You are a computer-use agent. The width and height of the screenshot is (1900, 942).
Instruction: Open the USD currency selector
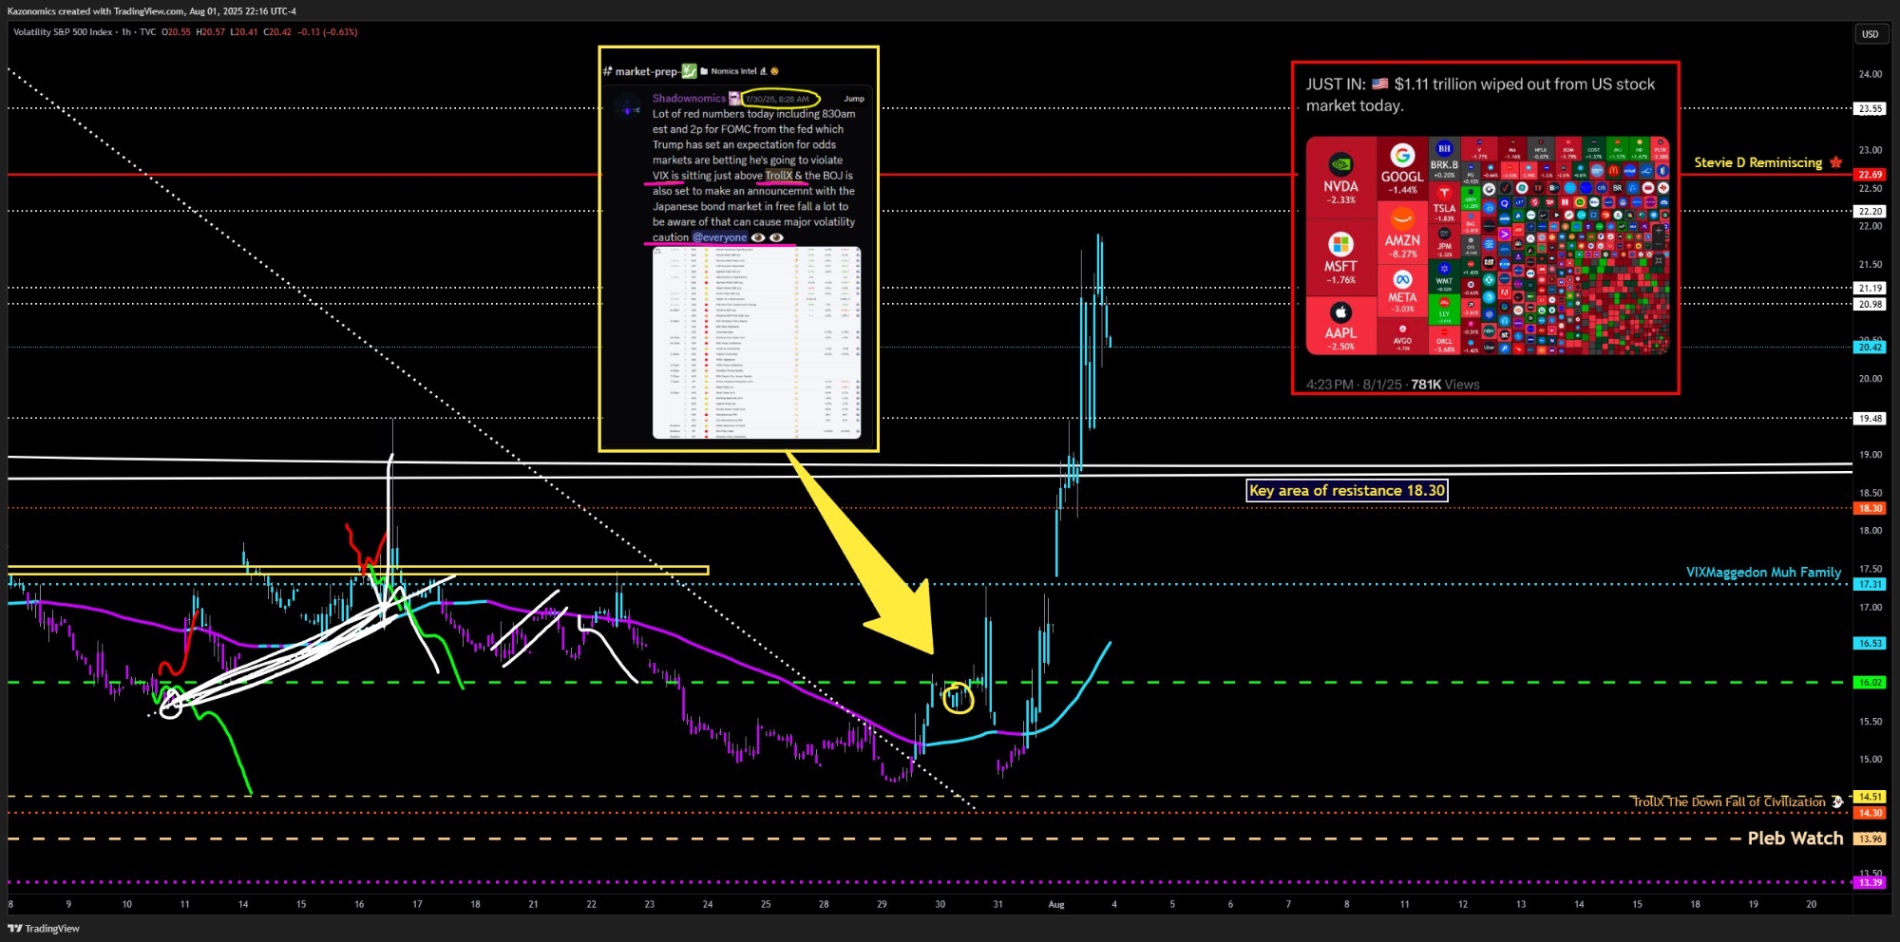tap(1869, 34)
